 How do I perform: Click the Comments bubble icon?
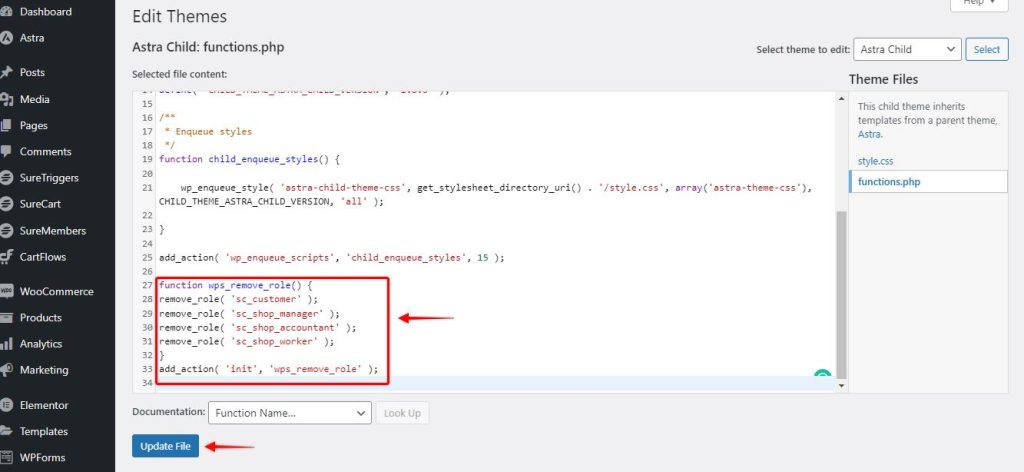[x=6, y=151]
